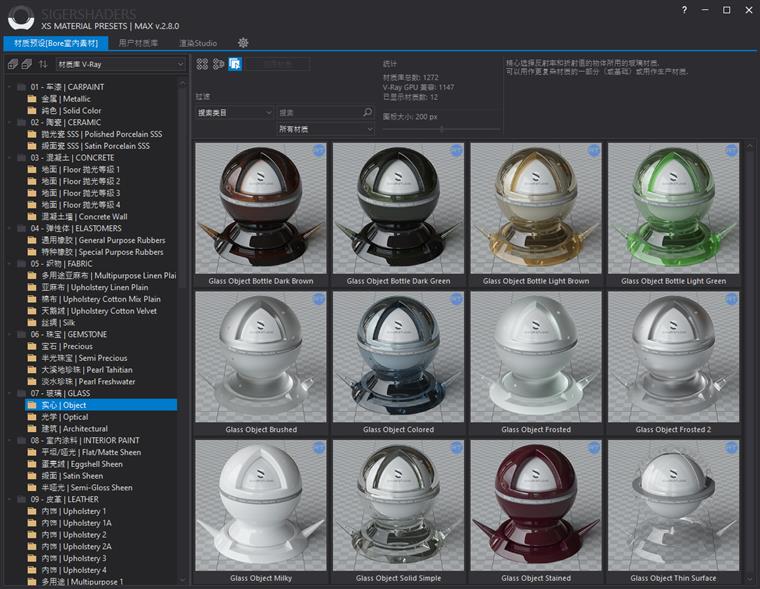Click the folder icon beside Precious
The width and height of the screenshot is (760, 589).
click(32, 346)
